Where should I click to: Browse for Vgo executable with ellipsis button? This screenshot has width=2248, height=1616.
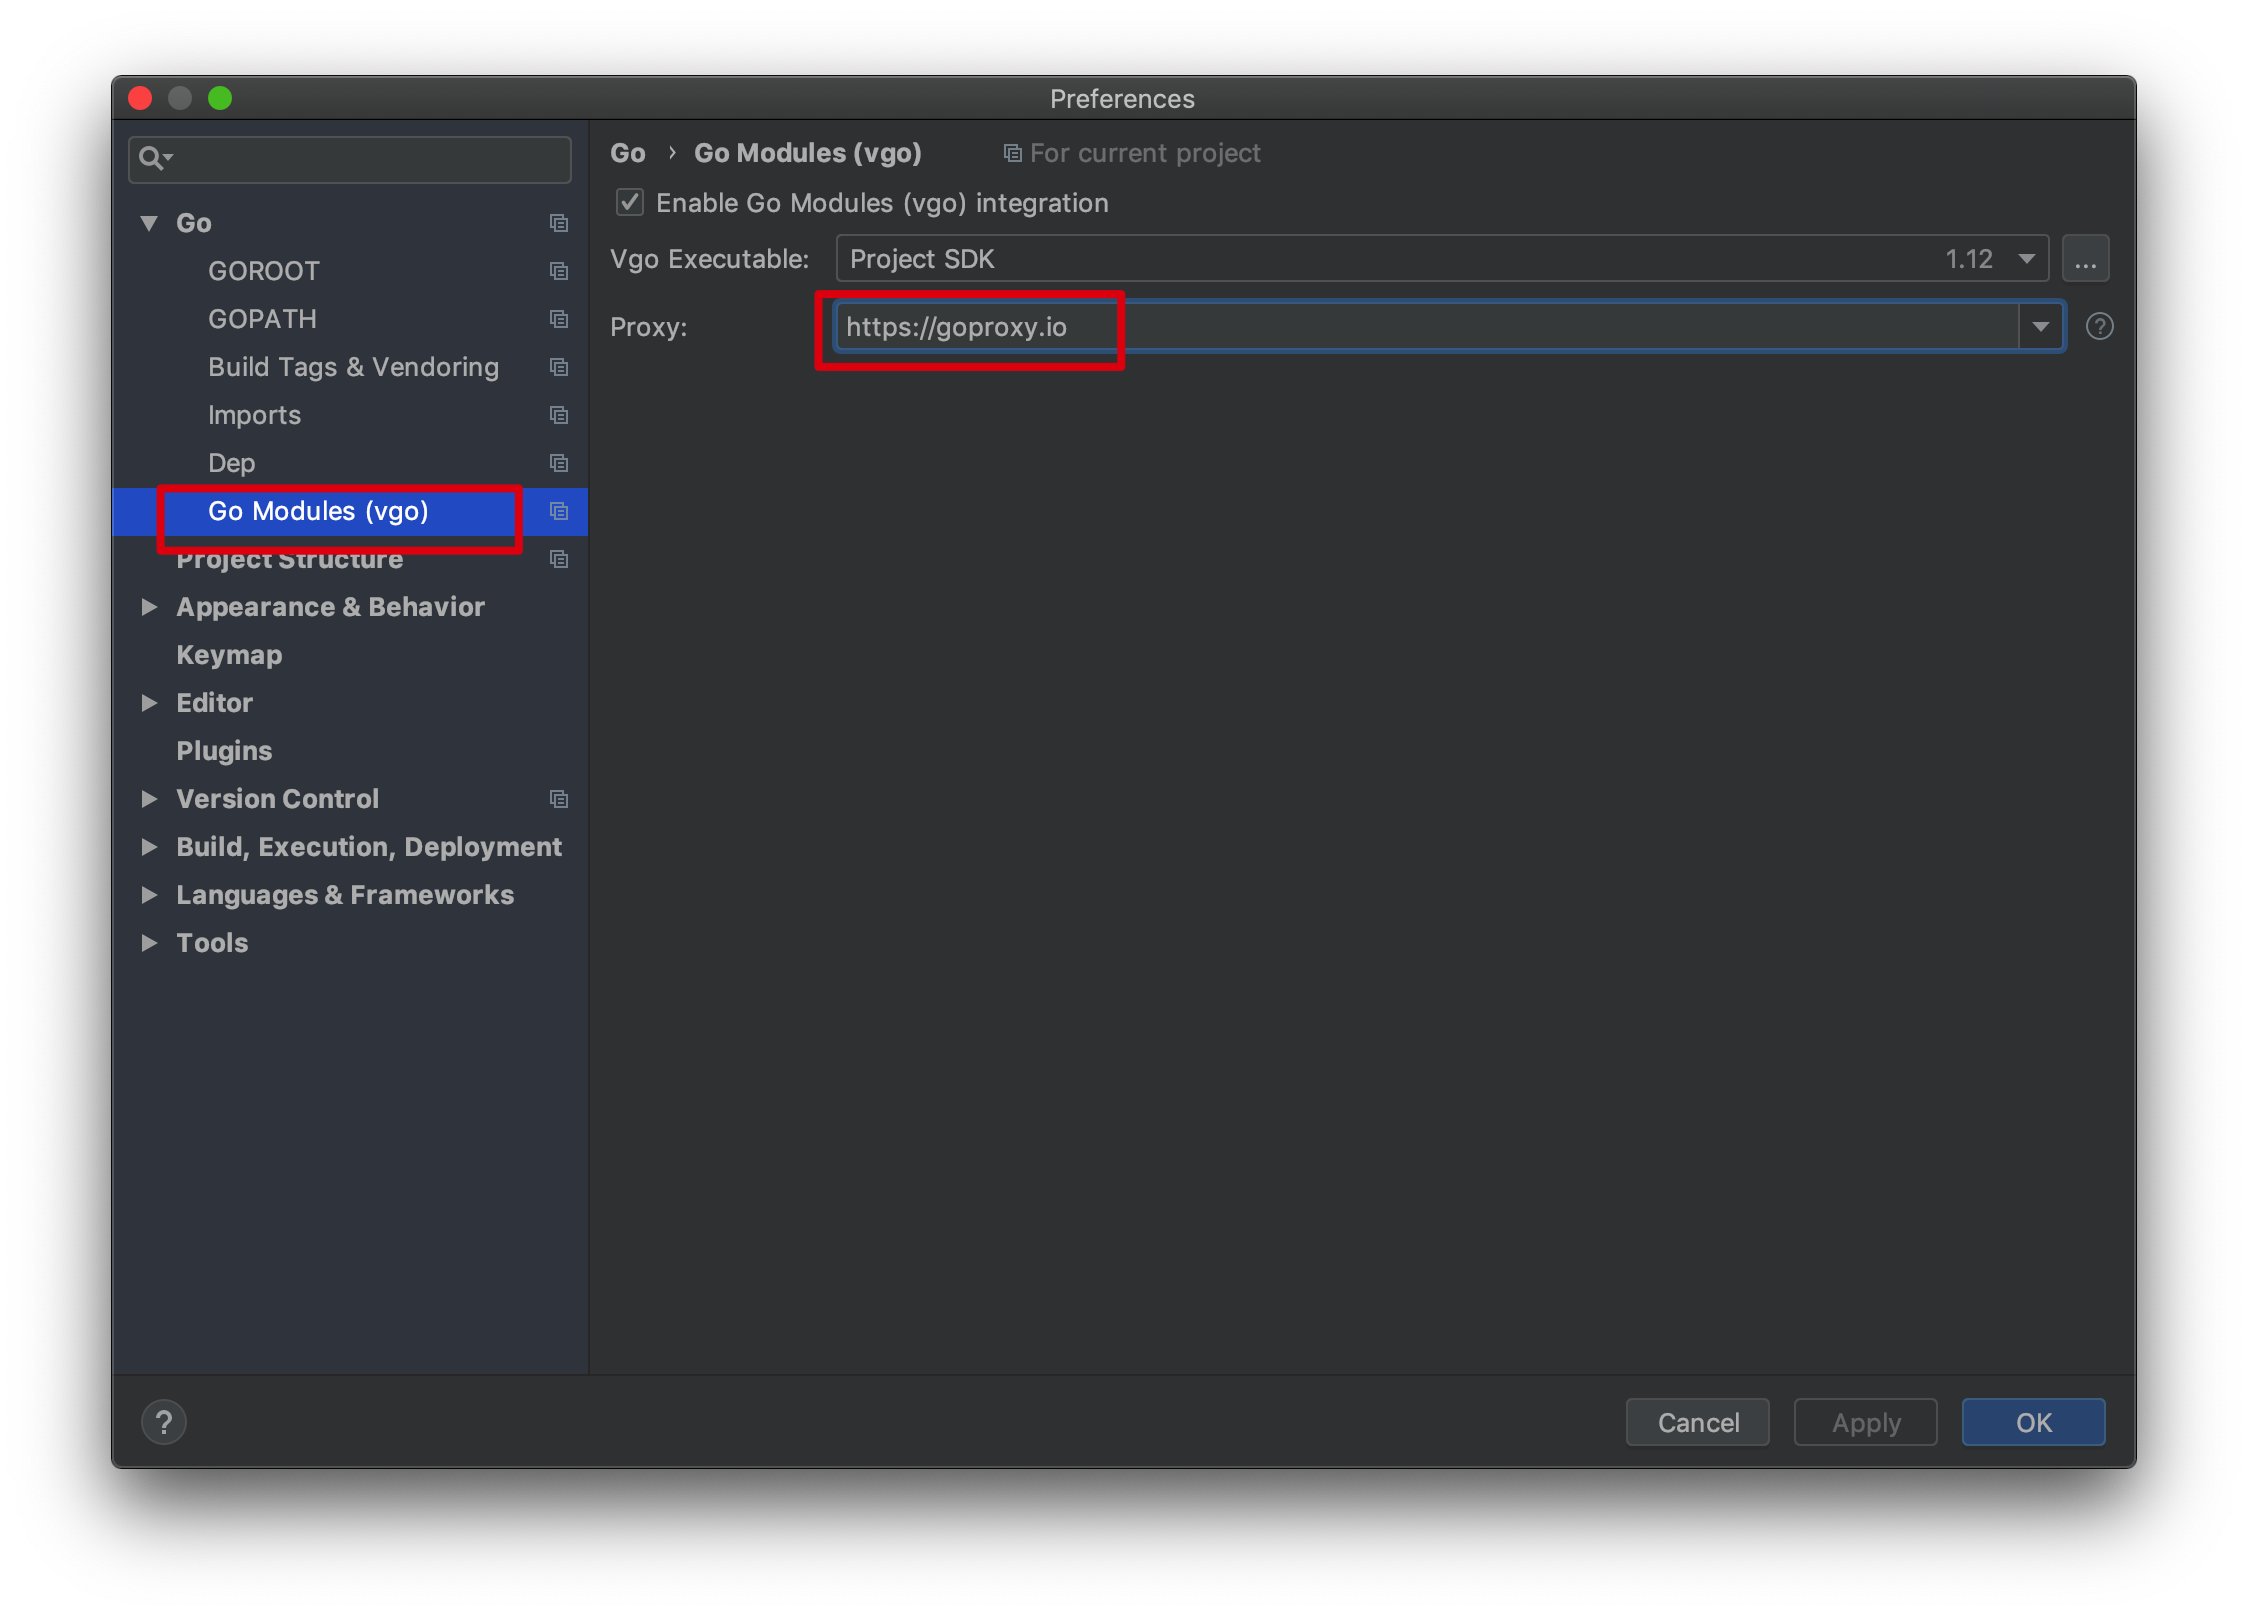pyautogui.click(x=2085, y=260)
